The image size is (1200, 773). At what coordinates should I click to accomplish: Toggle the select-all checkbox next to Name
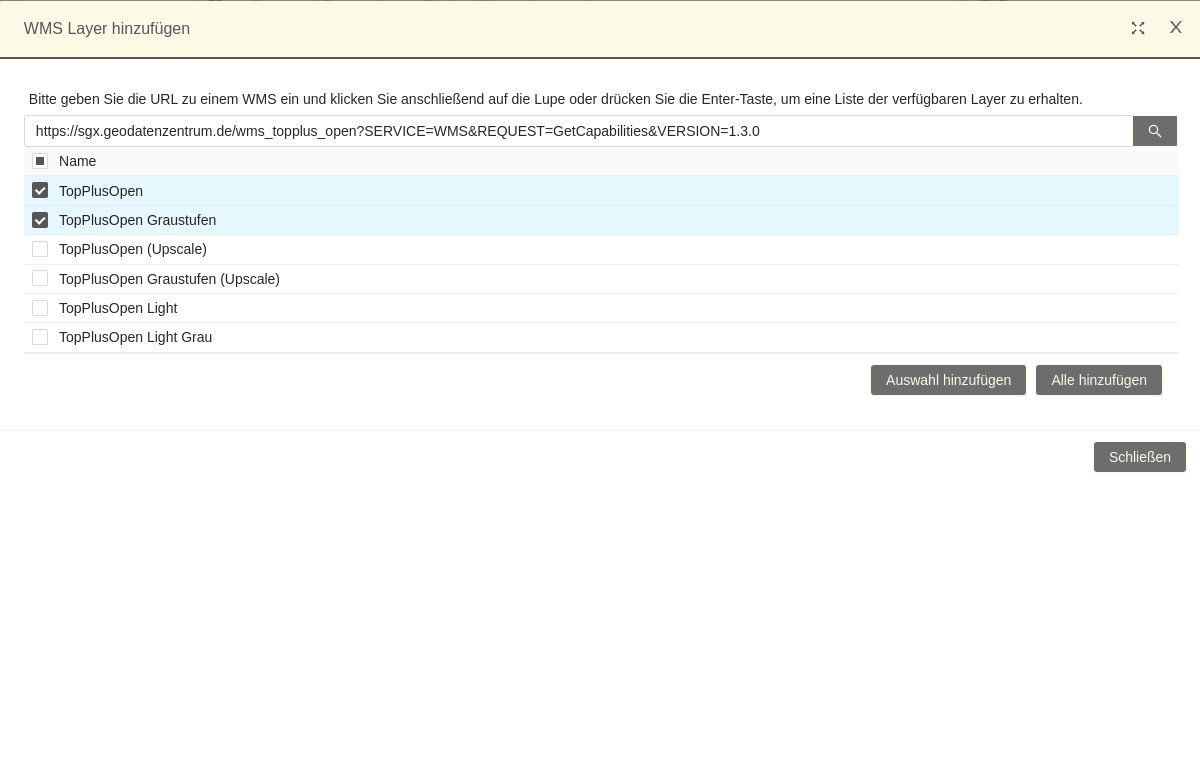(x=40, y=161)
